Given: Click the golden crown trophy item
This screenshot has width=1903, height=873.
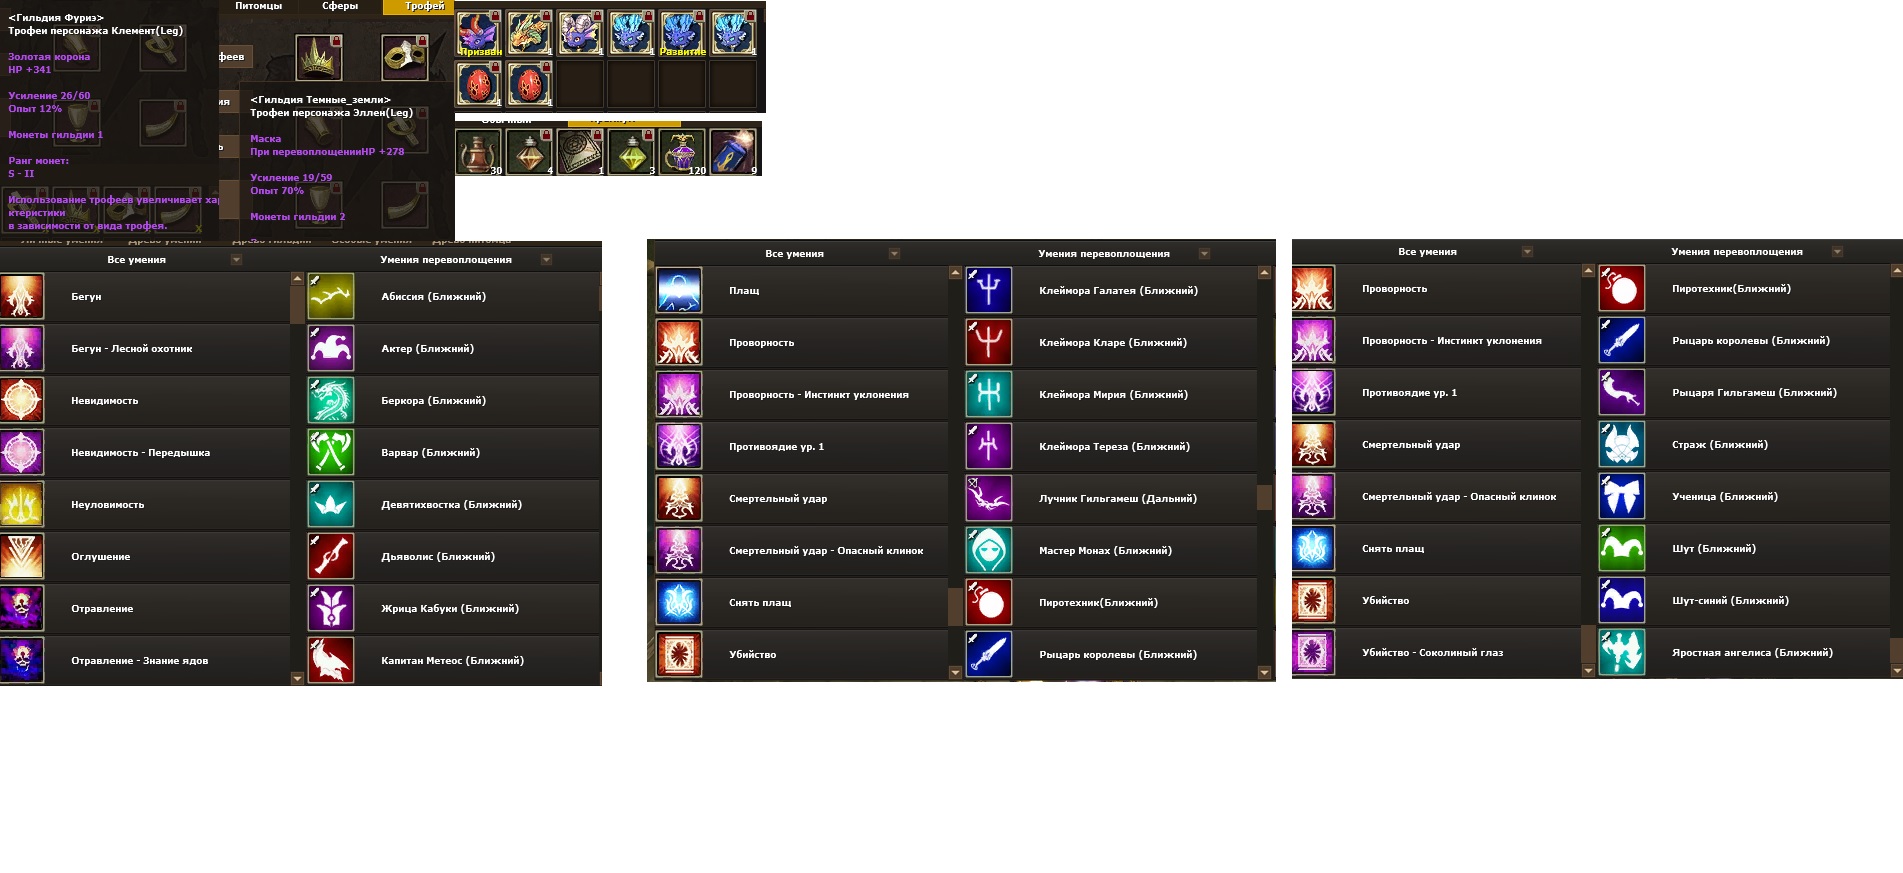Looking at the screenshot, I should point(319,58).
